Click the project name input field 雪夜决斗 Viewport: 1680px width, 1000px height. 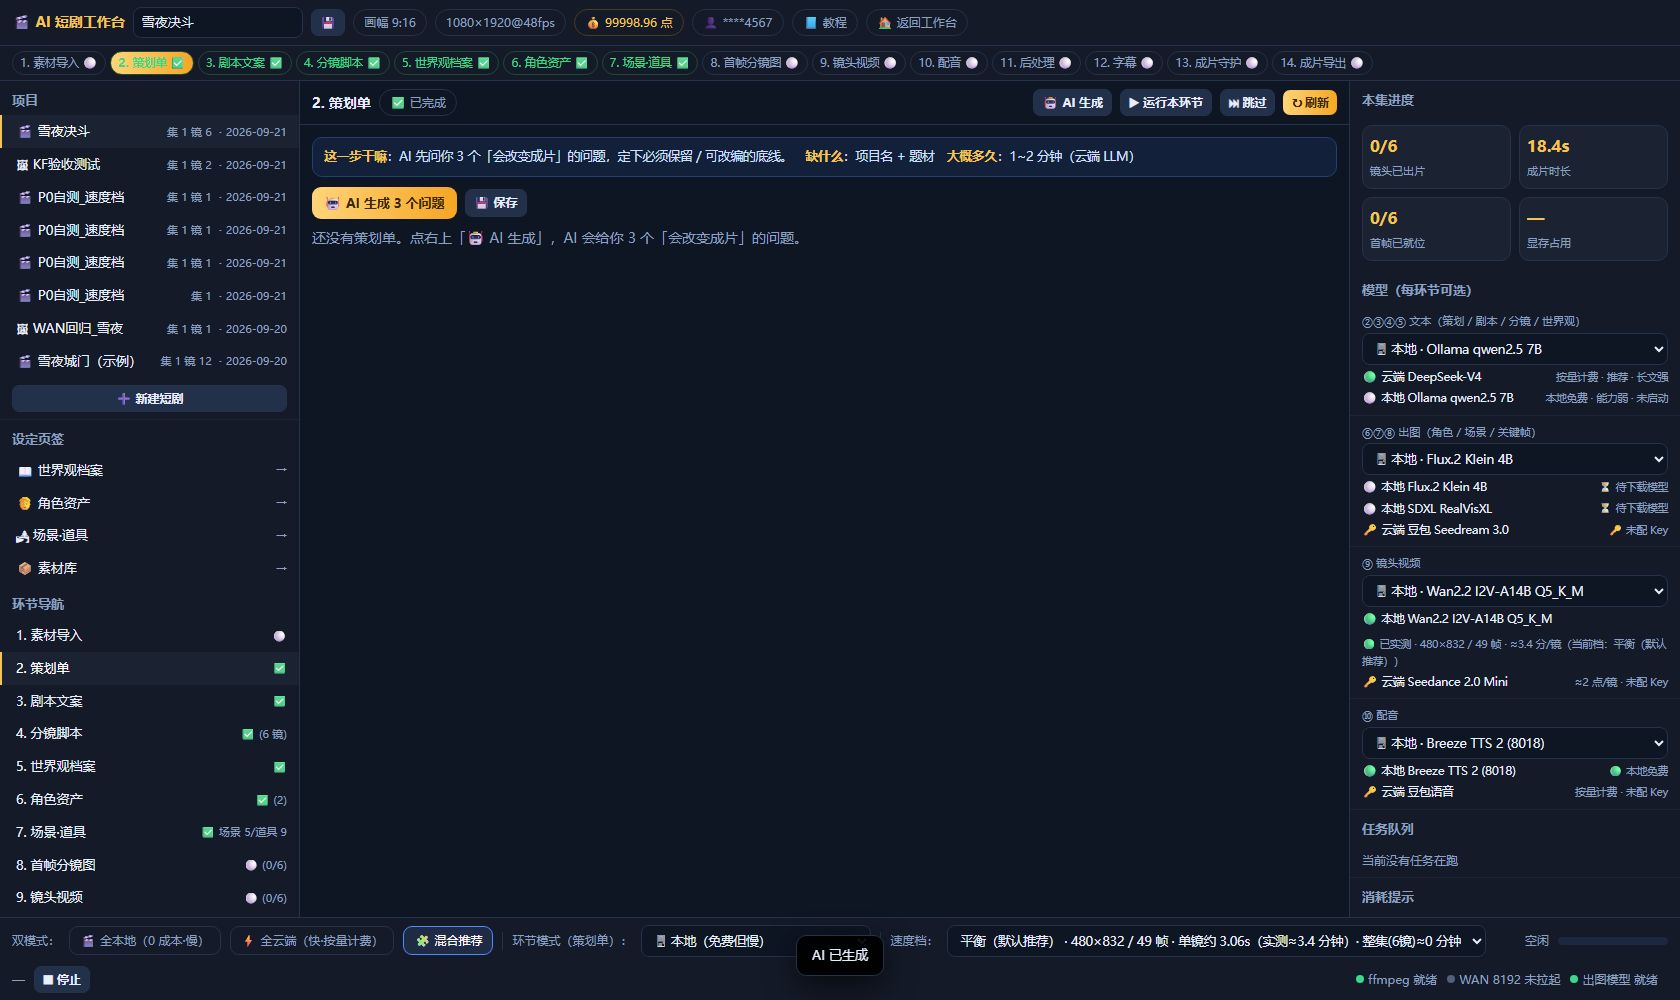(218, 22)
